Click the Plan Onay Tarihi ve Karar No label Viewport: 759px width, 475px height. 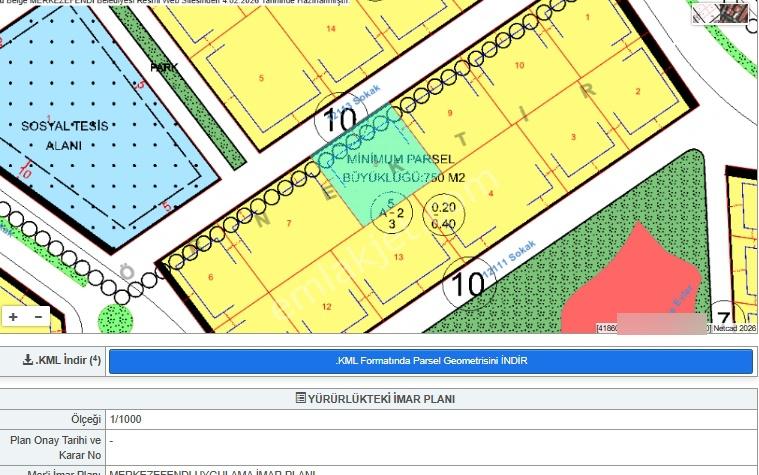point(56,448)
